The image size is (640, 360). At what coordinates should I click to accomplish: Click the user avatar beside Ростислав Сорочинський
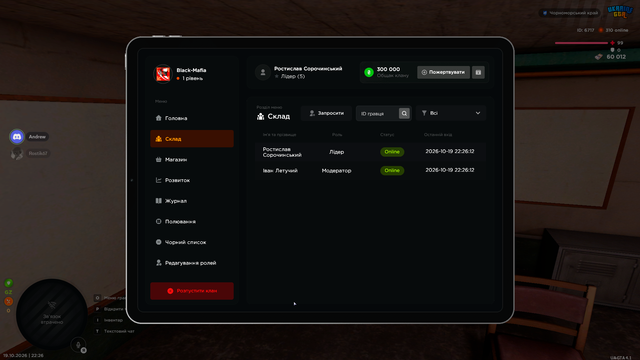[263, 72]
